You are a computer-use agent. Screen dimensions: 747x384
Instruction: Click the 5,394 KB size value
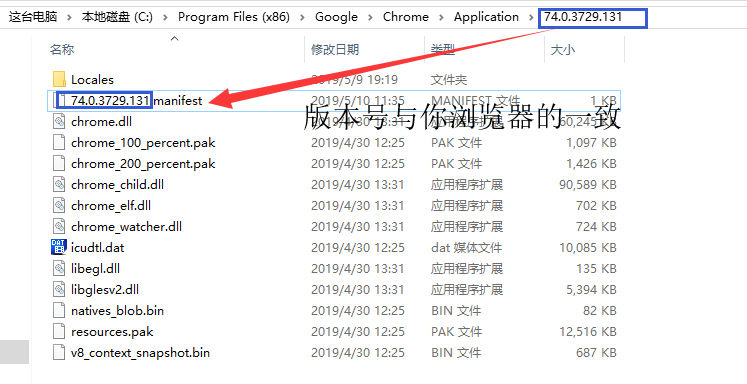(591, 289)
